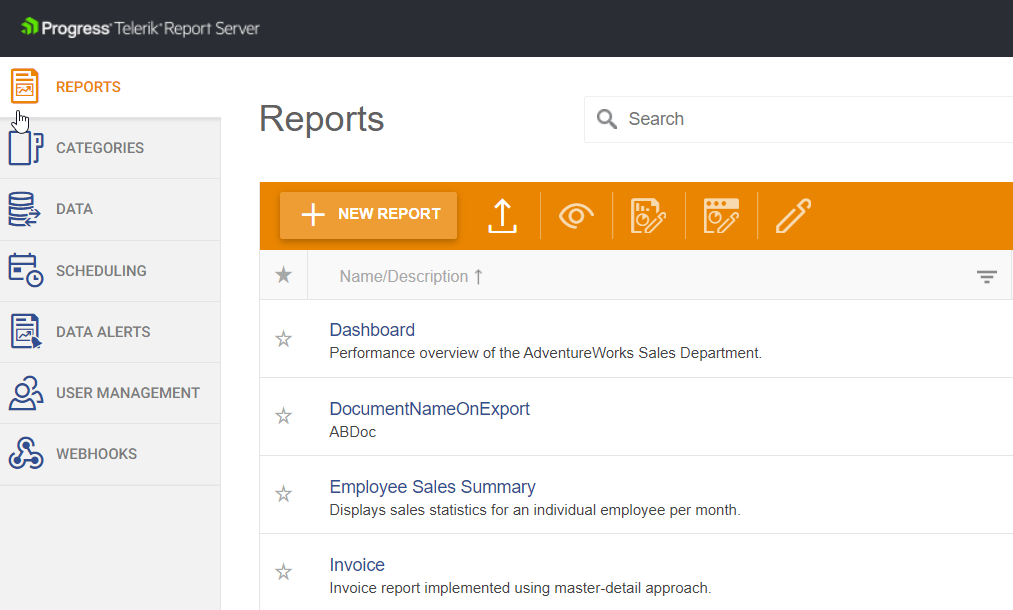Open the web report designer icon

click(x=721, y=216)
